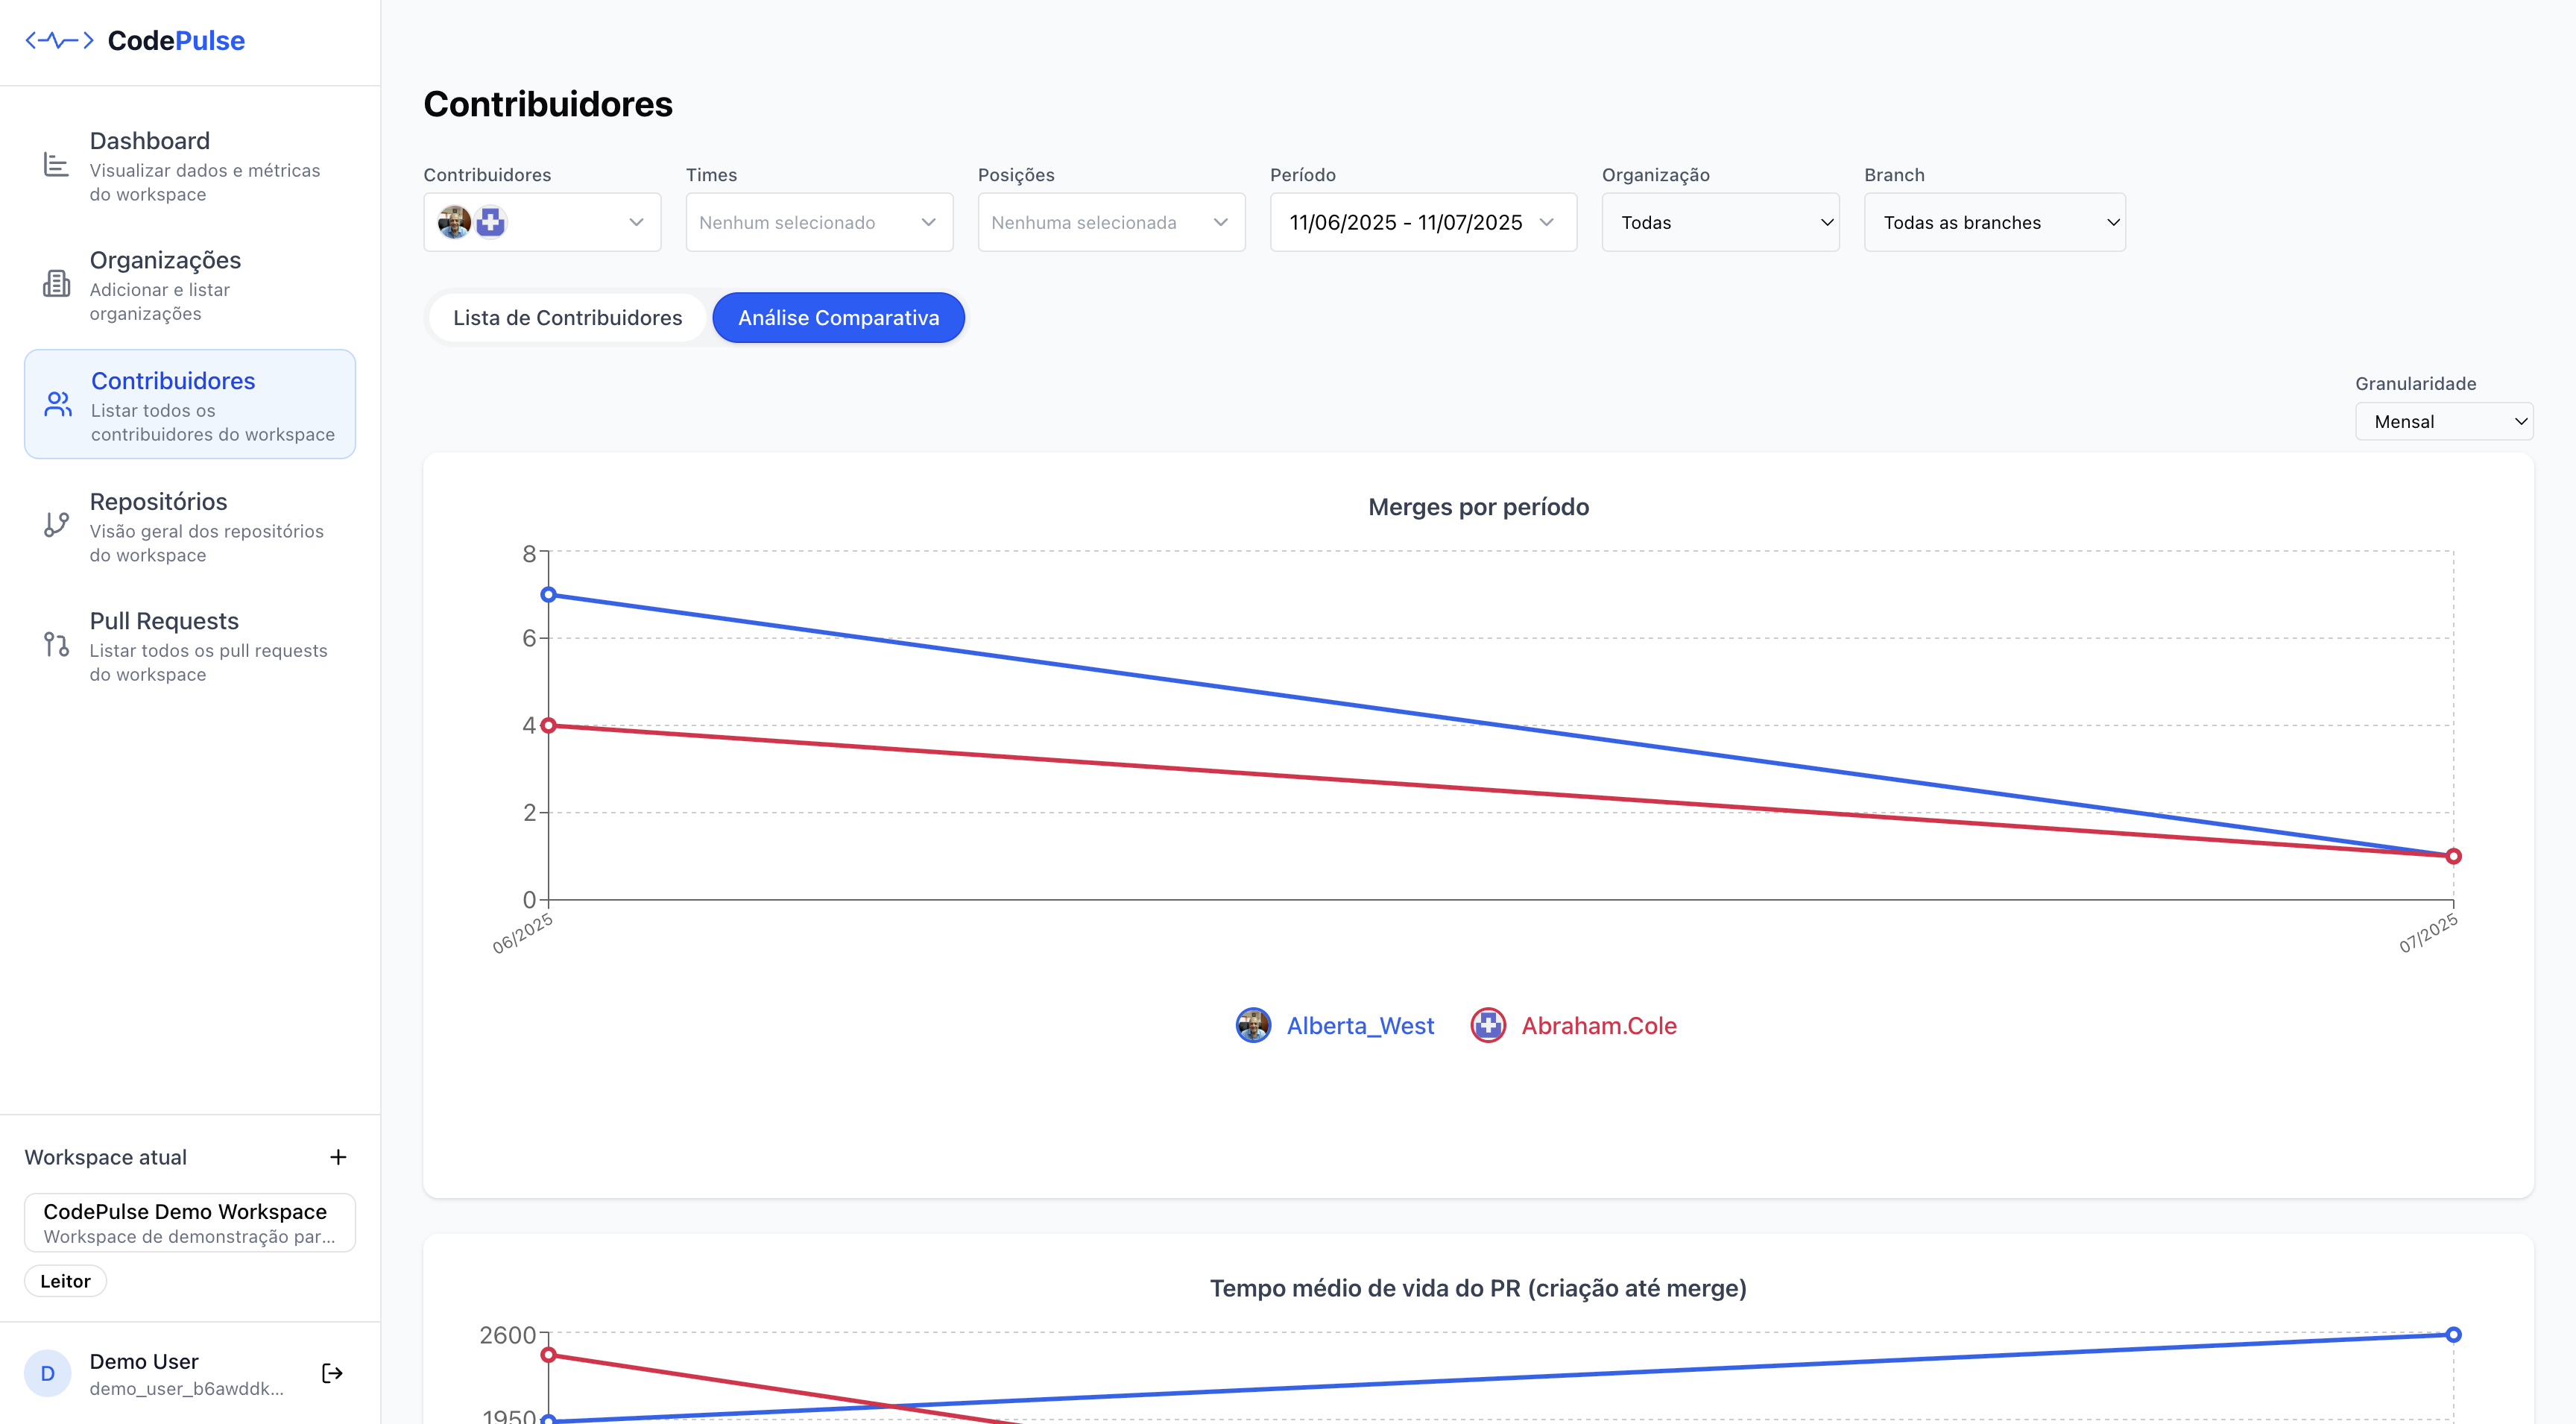Click the 'Workspace atual' label
Screen dimensions: 2576x1424
pos(106,1157)
